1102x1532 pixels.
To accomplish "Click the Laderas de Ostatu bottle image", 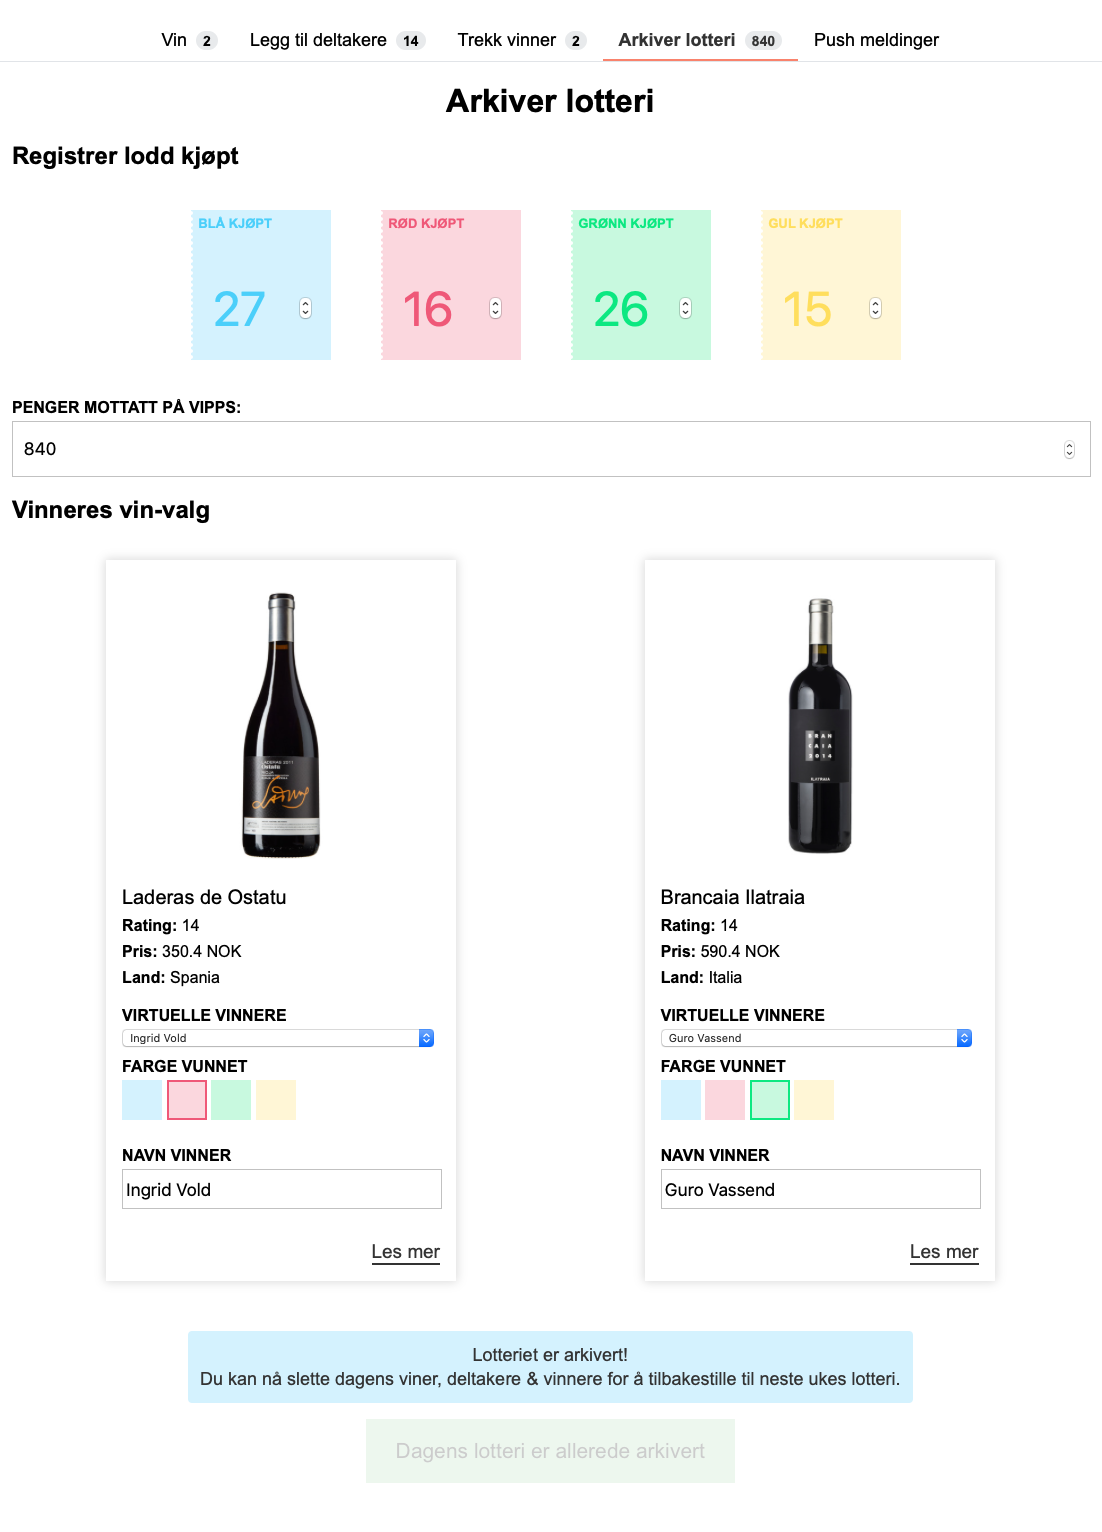I will coord(281,725).
